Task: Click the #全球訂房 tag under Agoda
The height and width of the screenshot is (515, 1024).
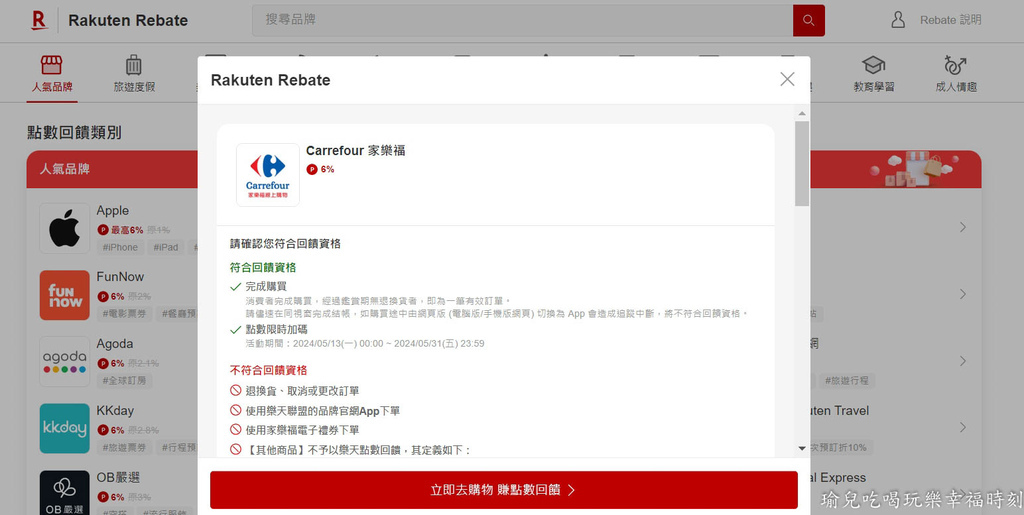Action: (x=124, y=381)
